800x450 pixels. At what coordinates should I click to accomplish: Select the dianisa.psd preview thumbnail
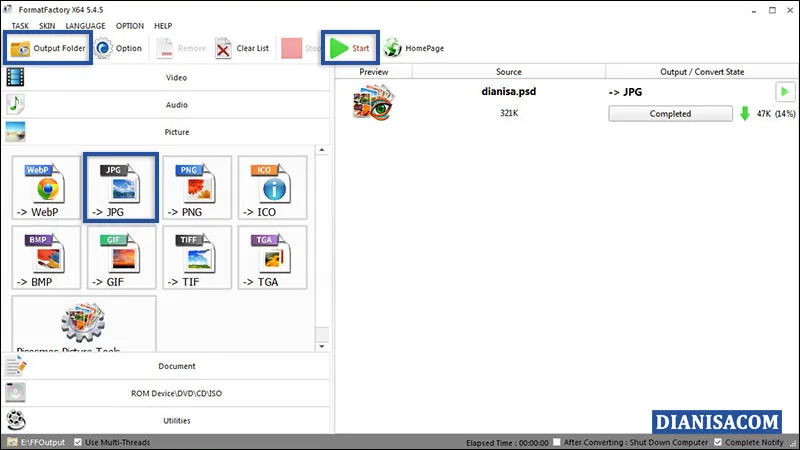[373, 103]
